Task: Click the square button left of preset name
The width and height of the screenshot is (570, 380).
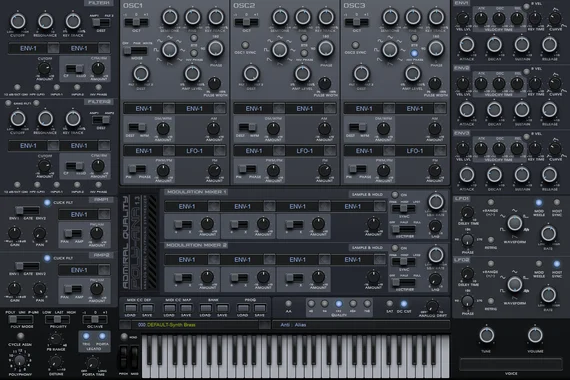Action: [125, 325]
